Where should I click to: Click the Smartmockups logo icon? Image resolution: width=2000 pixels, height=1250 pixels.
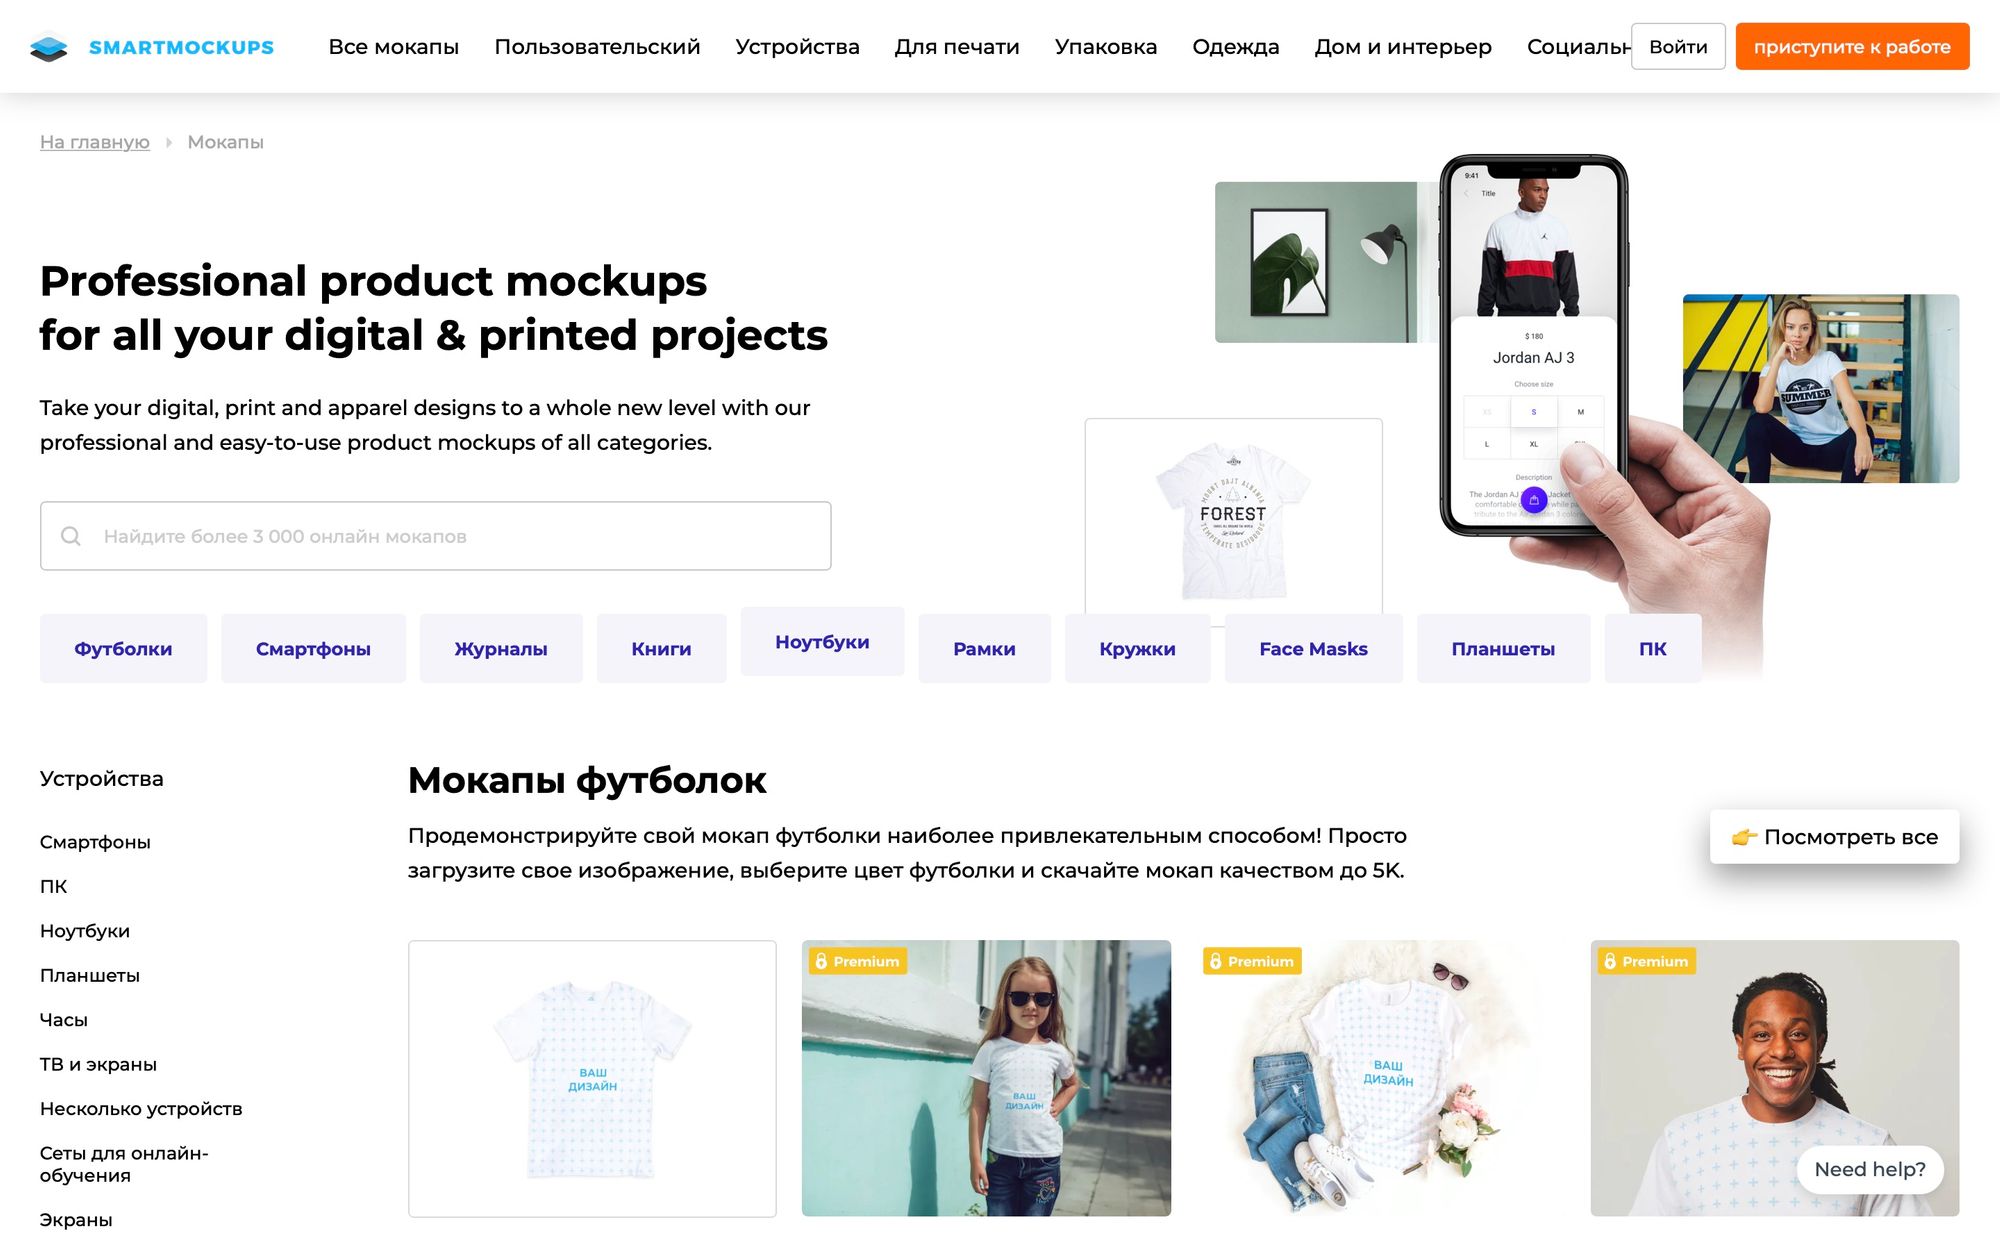pyautogui.click(x=48, y=47)
